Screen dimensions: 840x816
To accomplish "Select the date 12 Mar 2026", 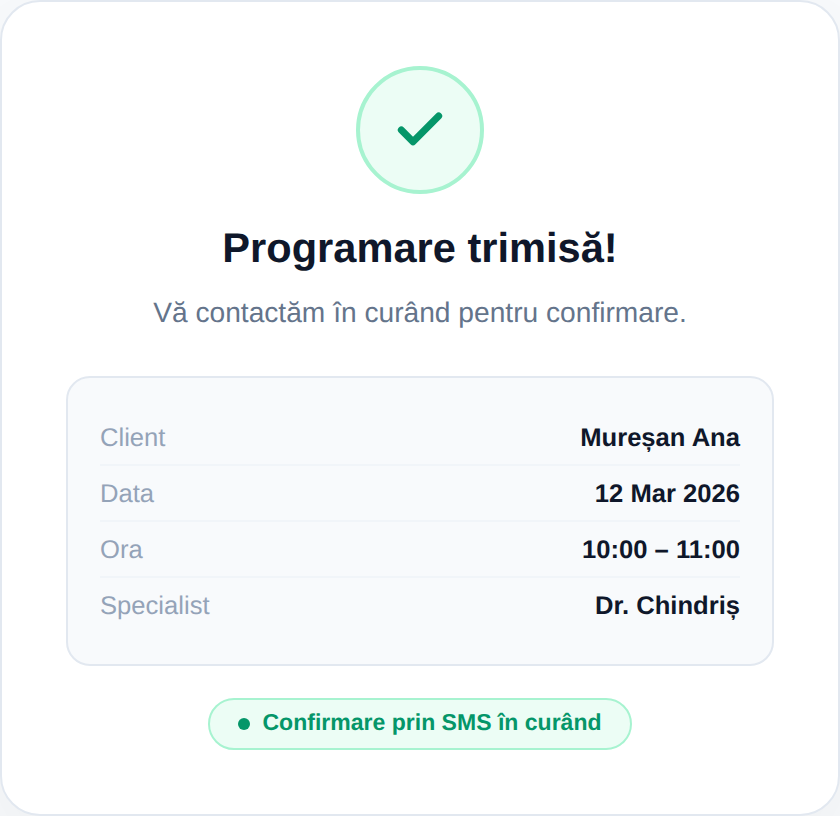I will (667, 493).
